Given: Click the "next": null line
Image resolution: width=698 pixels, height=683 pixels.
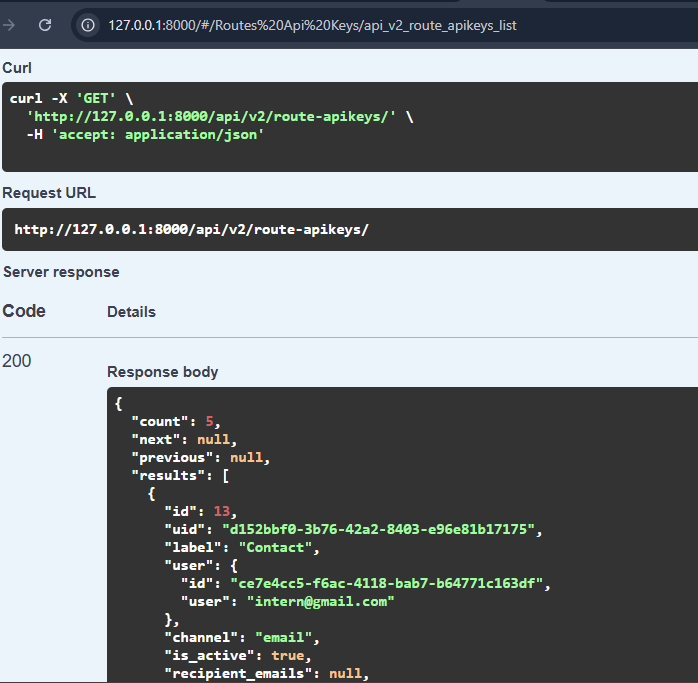Looking at the screenshot, I should 184,439.
